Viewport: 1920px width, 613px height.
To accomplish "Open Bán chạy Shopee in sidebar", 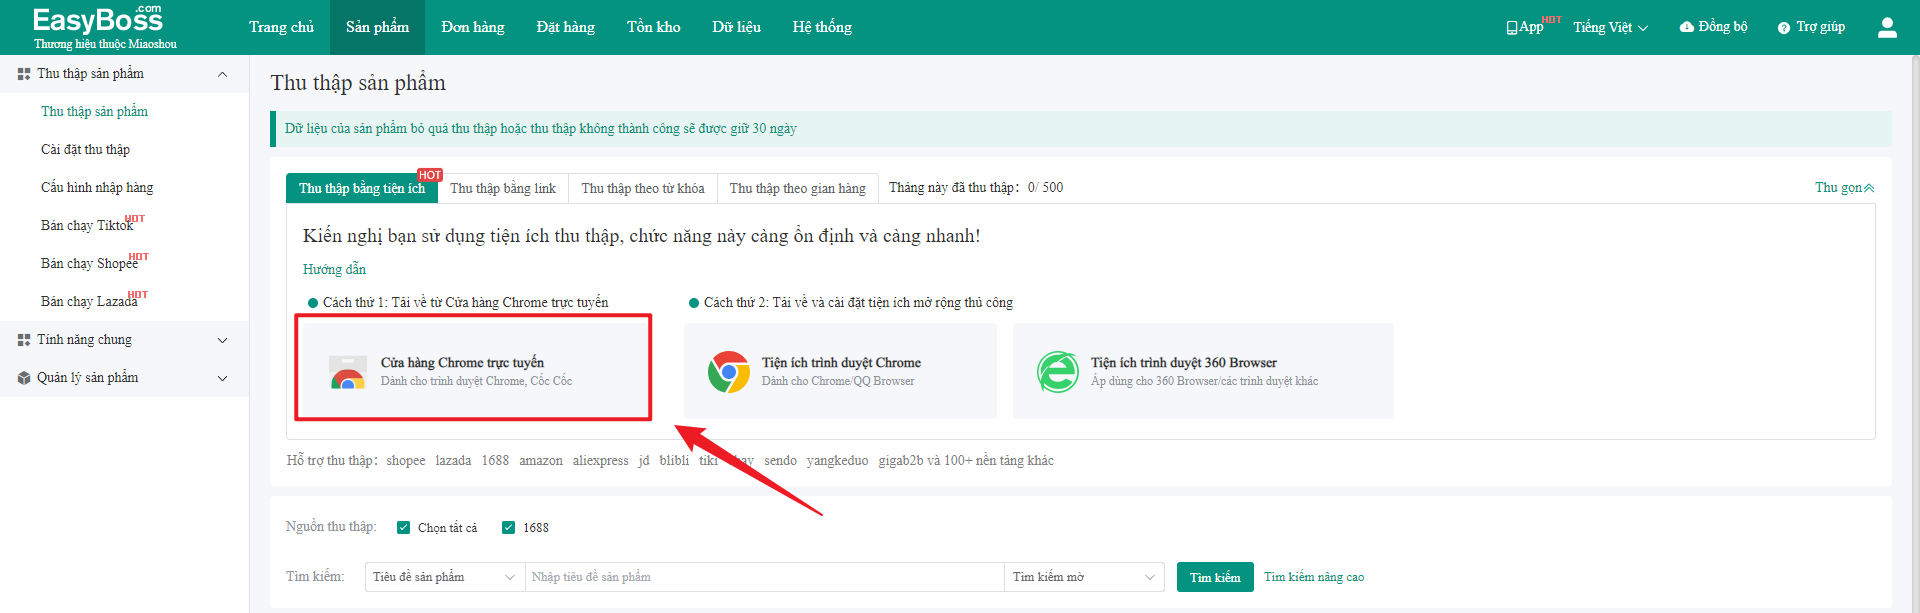I will click(89, 264).
